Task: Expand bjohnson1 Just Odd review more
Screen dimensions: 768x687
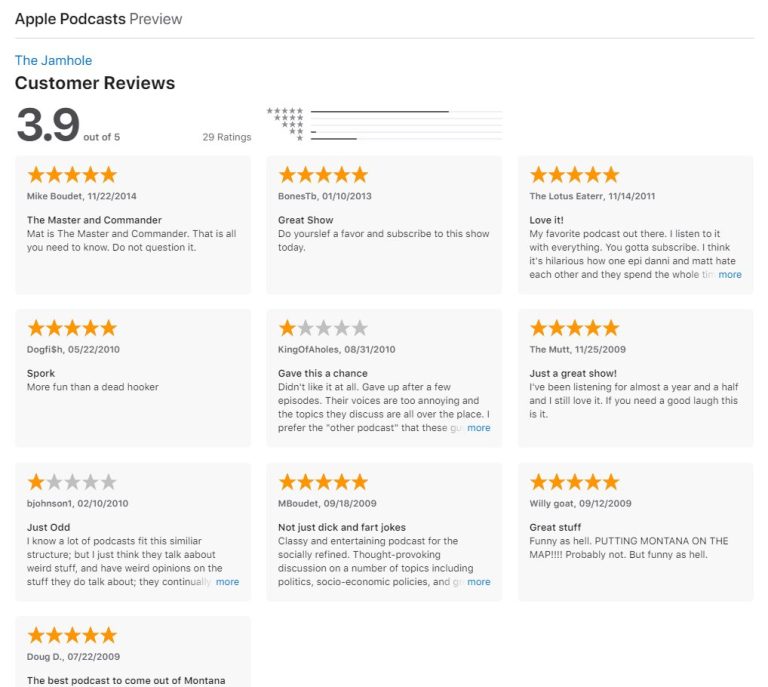Action: tap(227, 582)
